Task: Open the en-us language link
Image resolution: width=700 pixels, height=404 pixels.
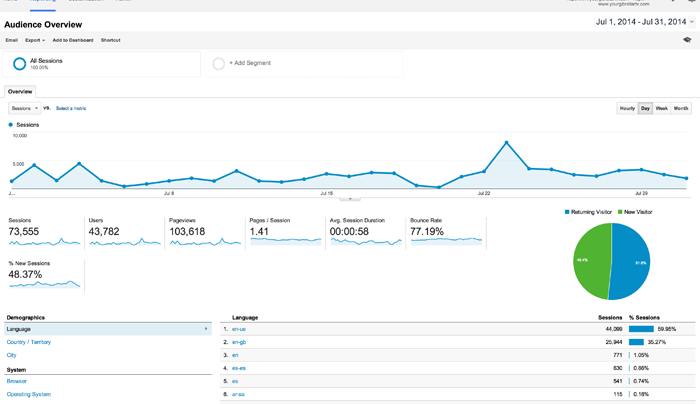Action: click(239, 329)
